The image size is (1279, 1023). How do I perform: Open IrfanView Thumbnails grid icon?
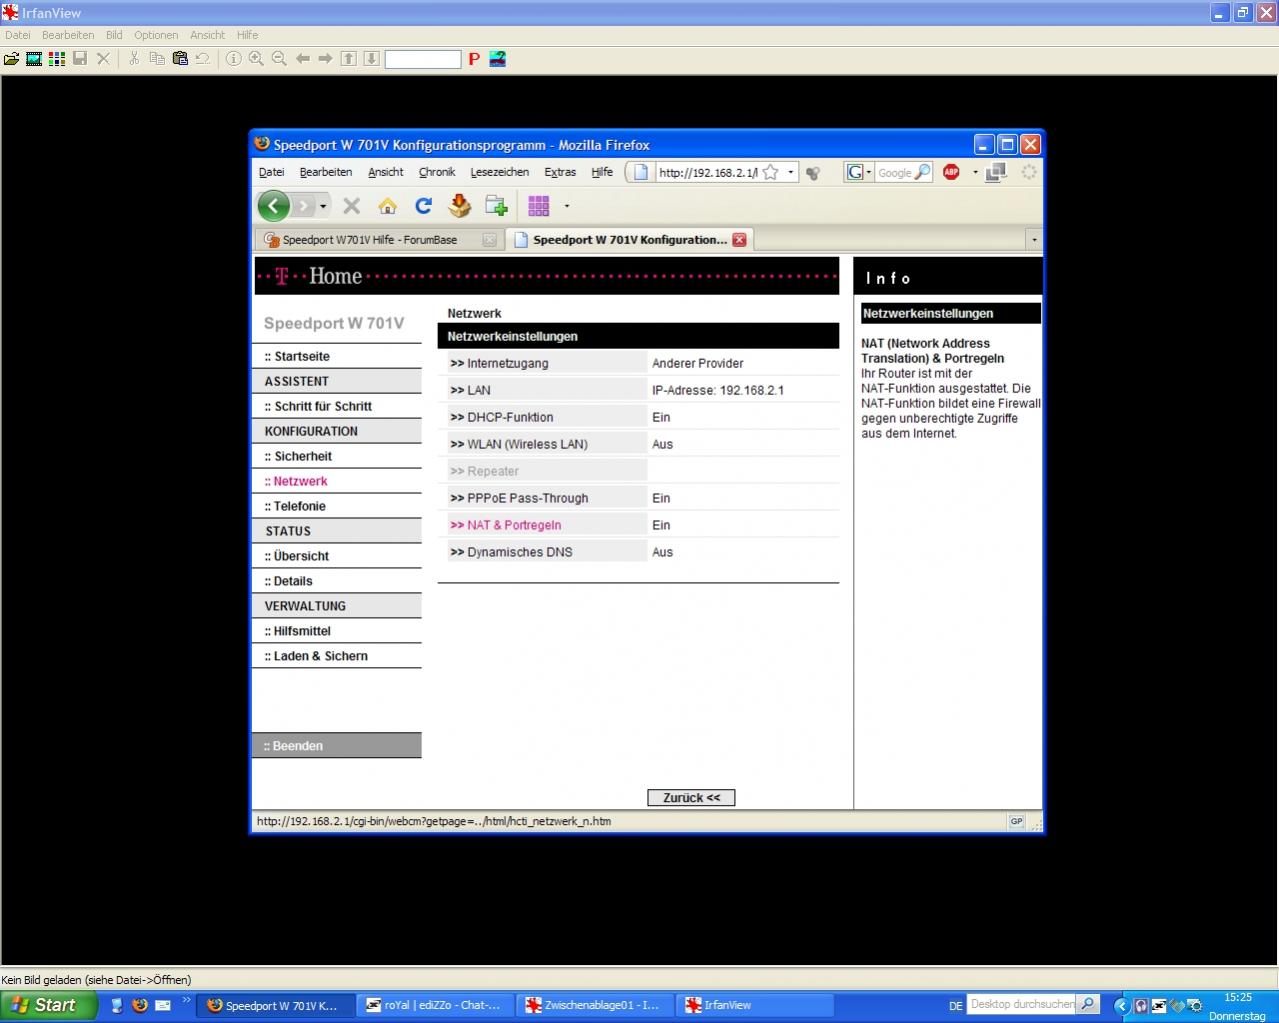(57, 59)
